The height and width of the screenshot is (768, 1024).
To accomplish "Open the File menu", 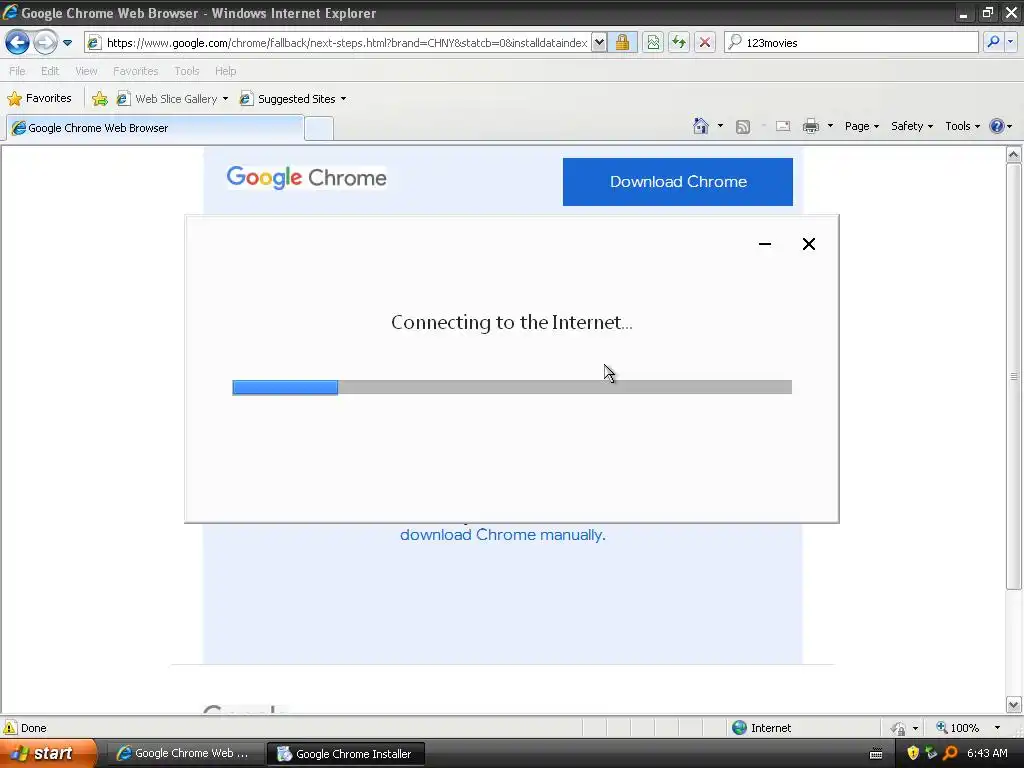I will 17,71.
